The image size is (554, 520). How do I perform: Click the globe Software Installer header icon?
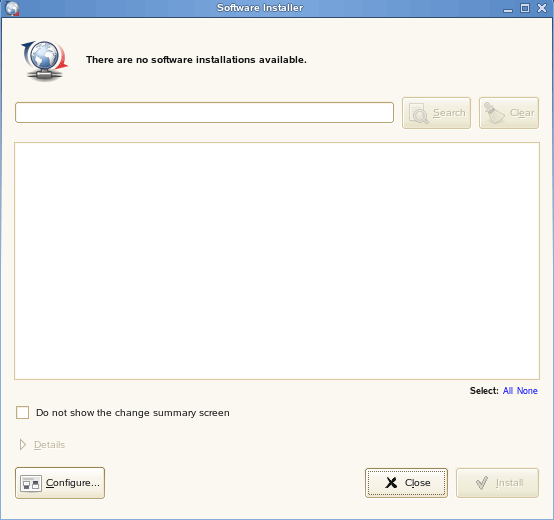[x=44, y=60]
